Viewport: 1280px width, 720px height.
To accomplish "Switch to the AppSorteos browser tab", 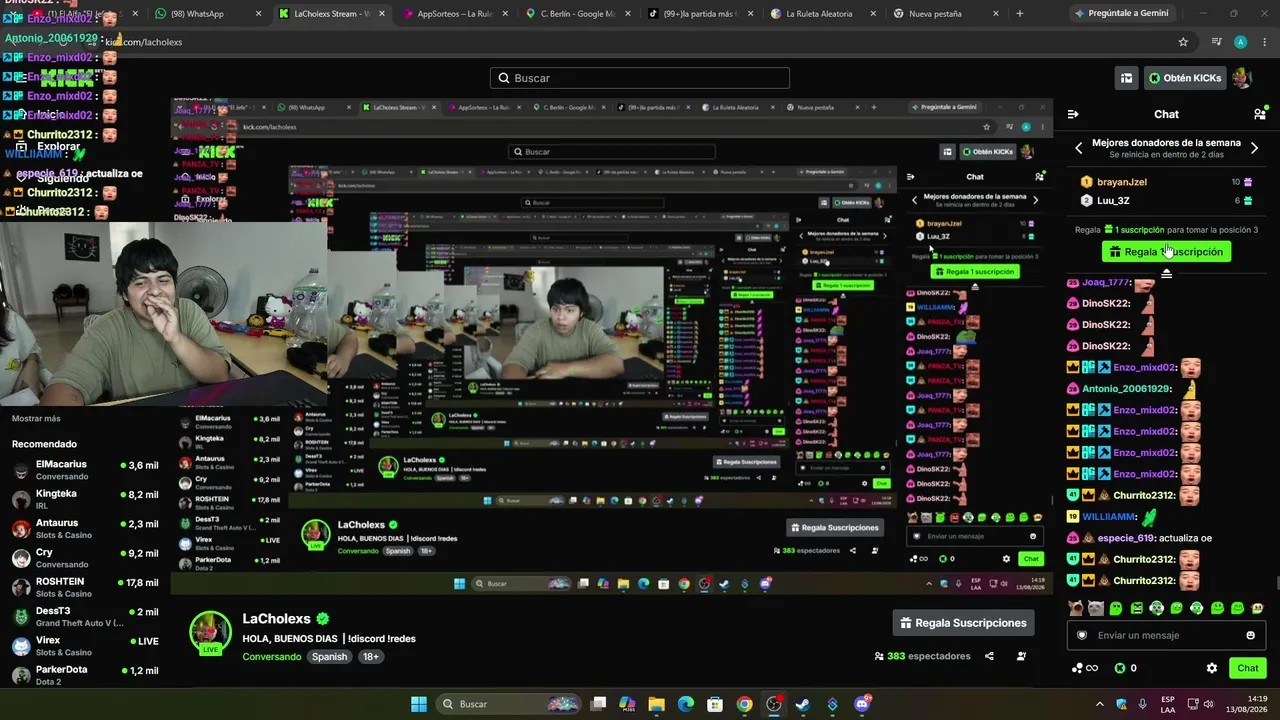I will pos(455,14).
